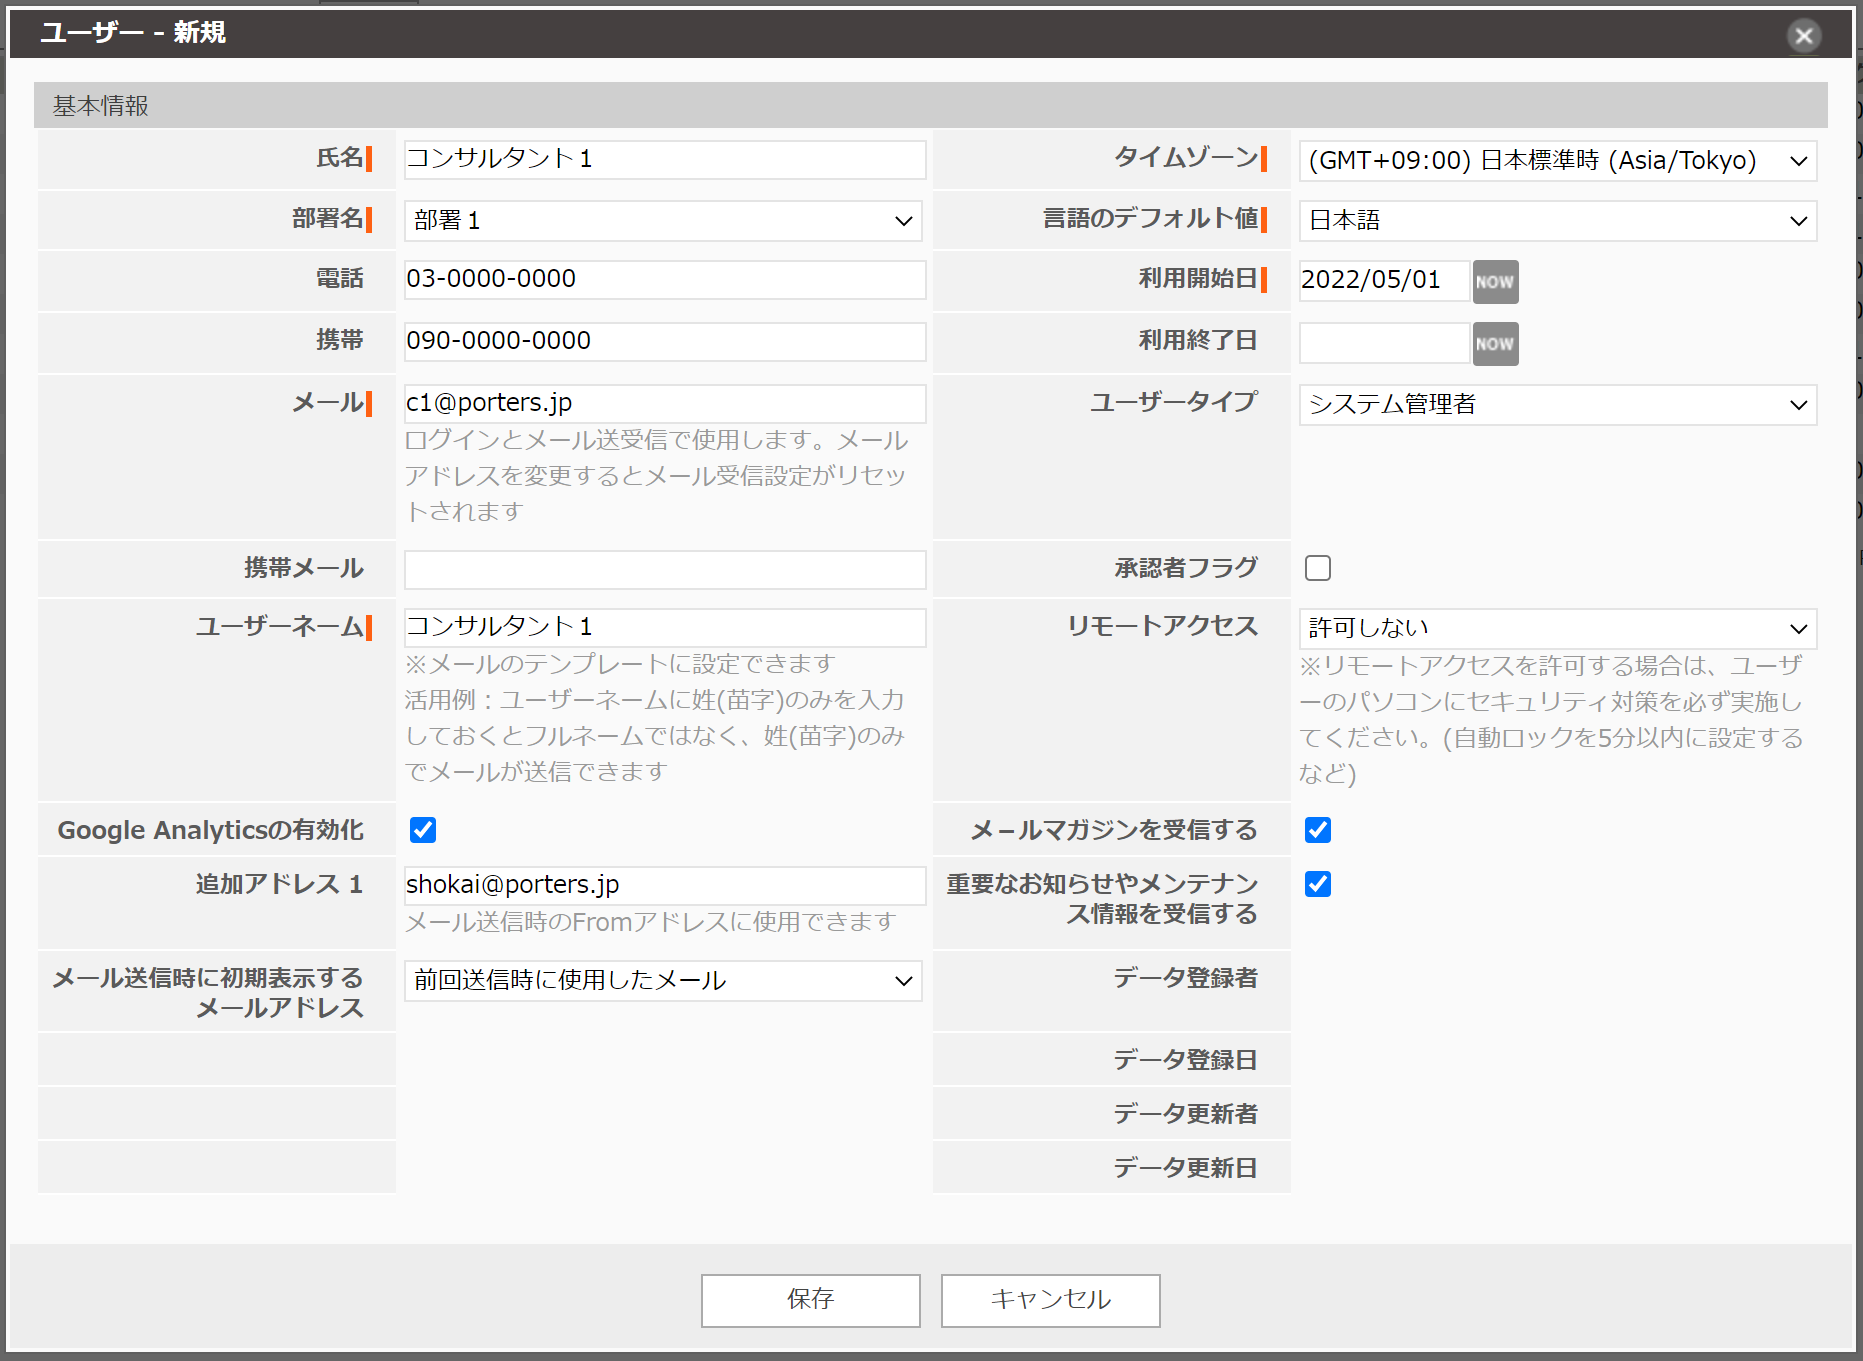This screenshot has width=1863, height=1361.
Task: Expand the タイムゾーン dropdown
Action: (1556, 161)
